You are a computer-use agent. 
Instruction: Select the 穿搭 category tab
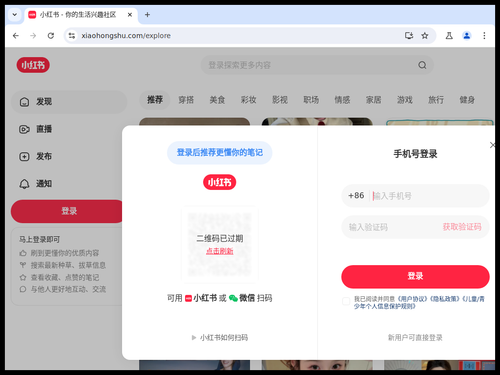pyautogui.click(x=186, y=100)
